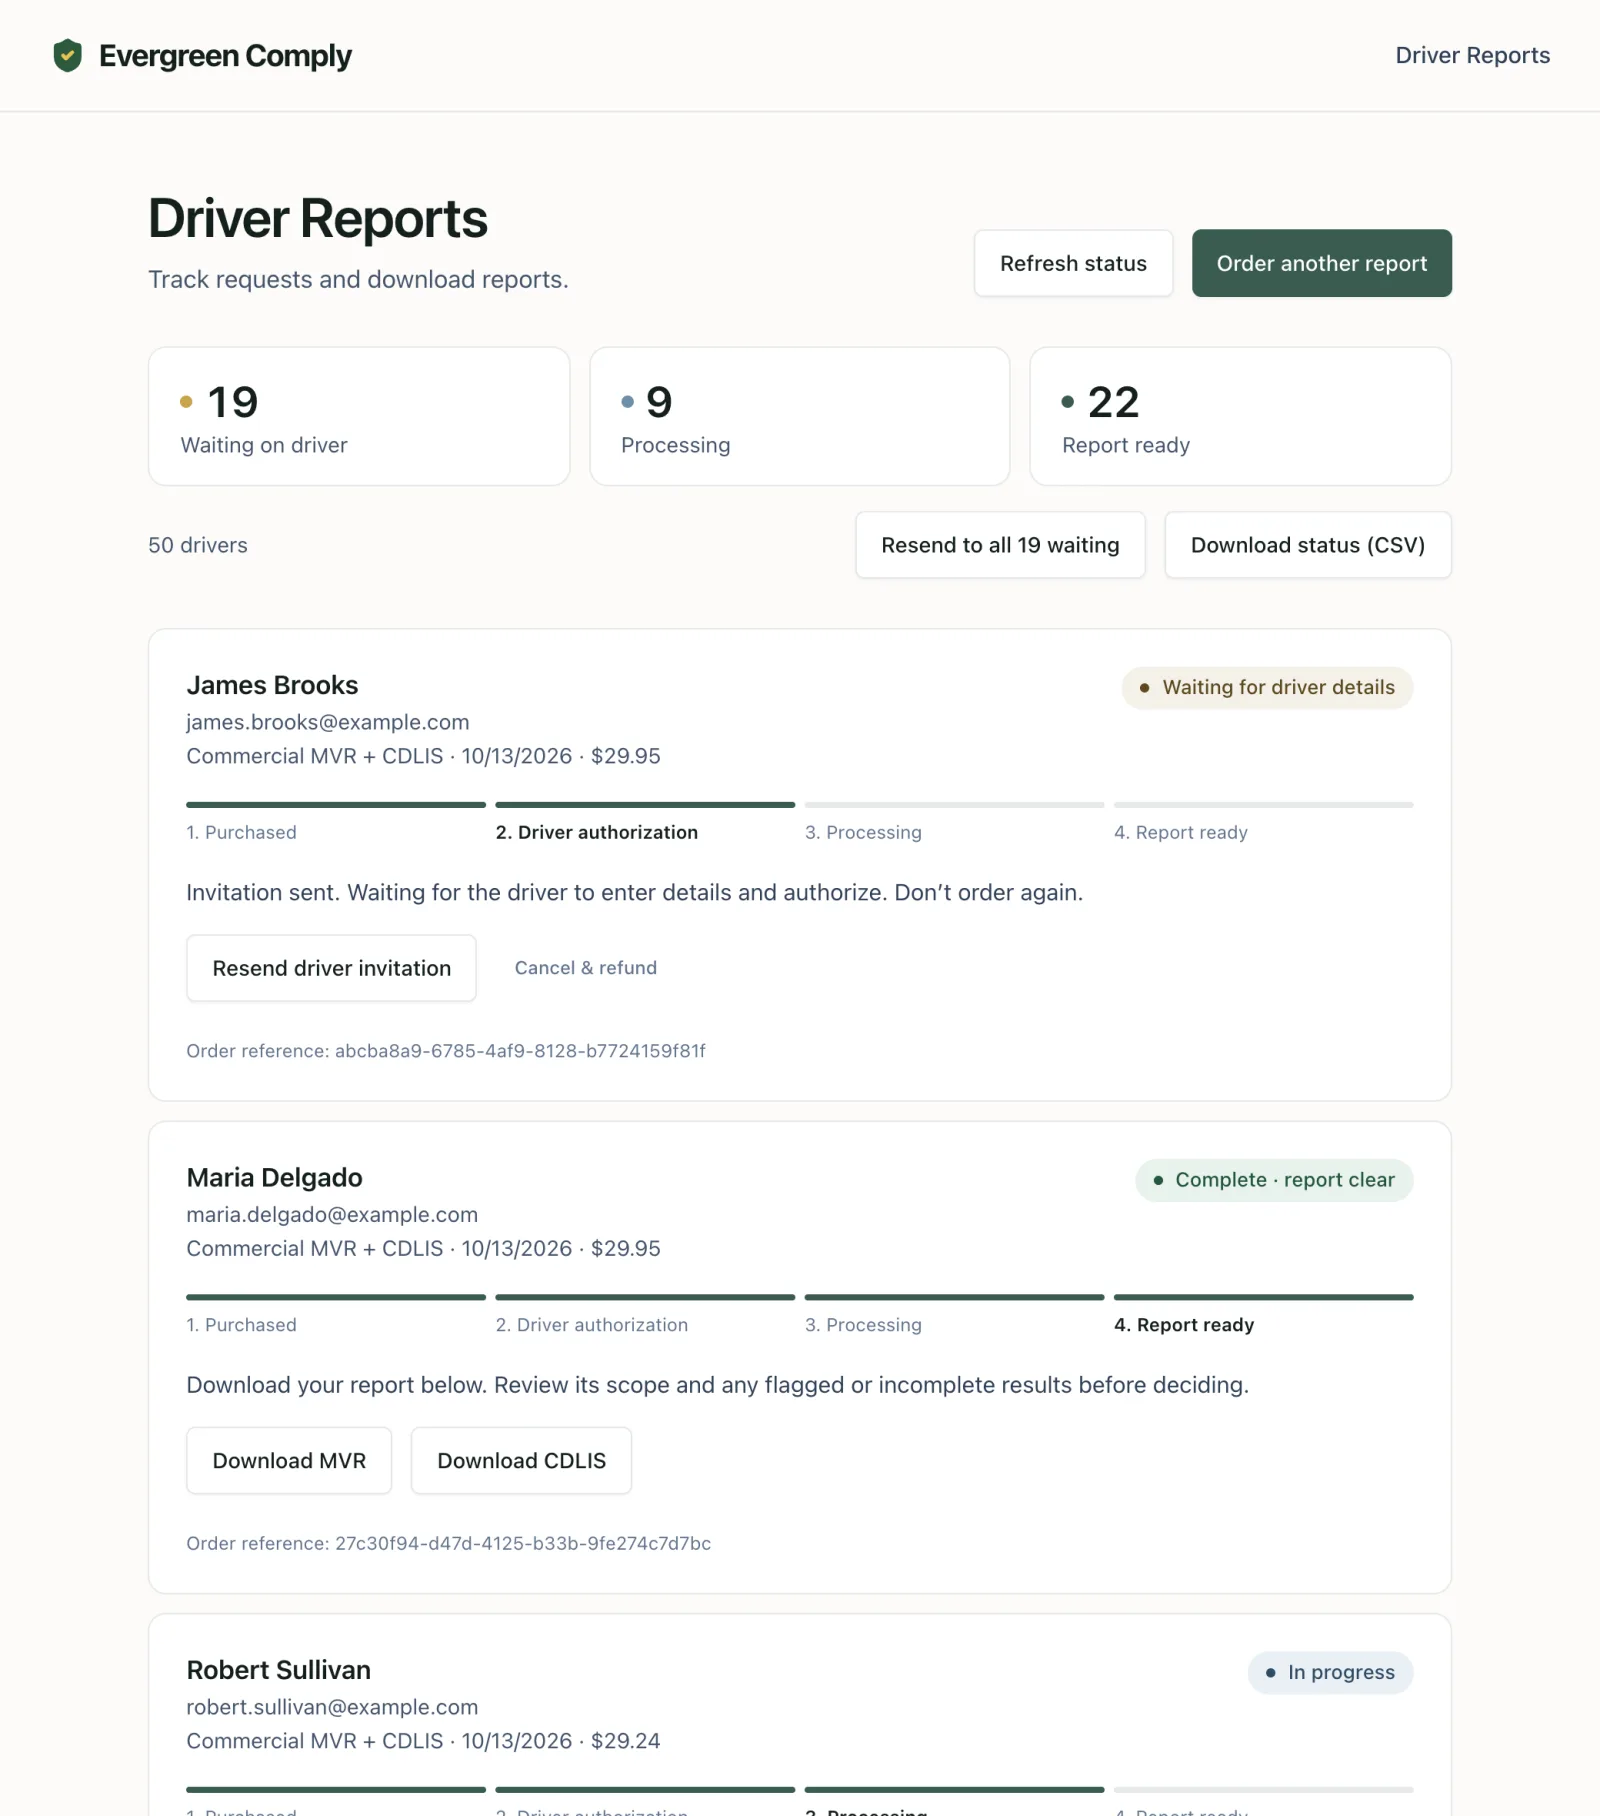Click the Maria Delgado driver name

pos(274,1177)
